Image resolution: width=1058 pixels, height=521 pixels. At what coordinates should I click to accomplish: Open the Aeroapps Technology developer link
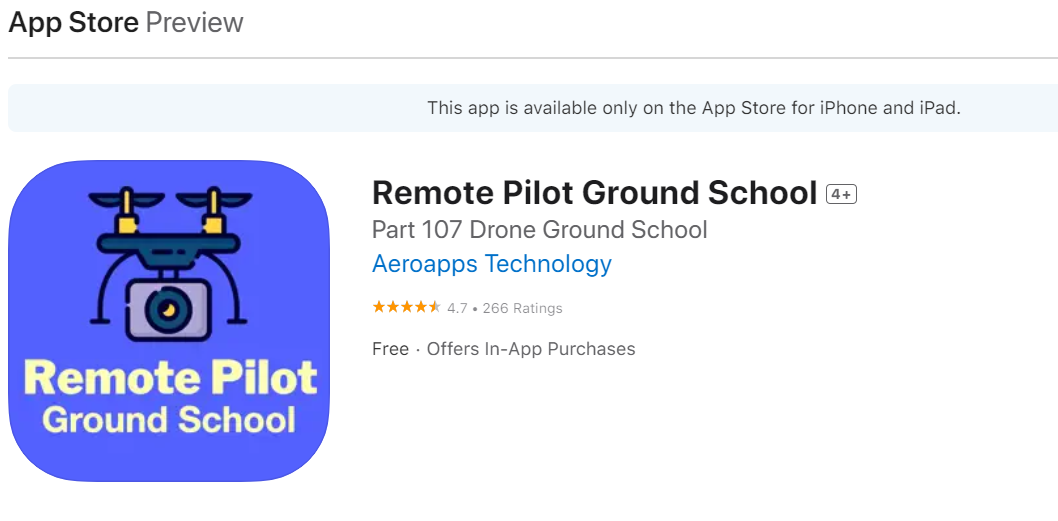(x=491, y=264)
